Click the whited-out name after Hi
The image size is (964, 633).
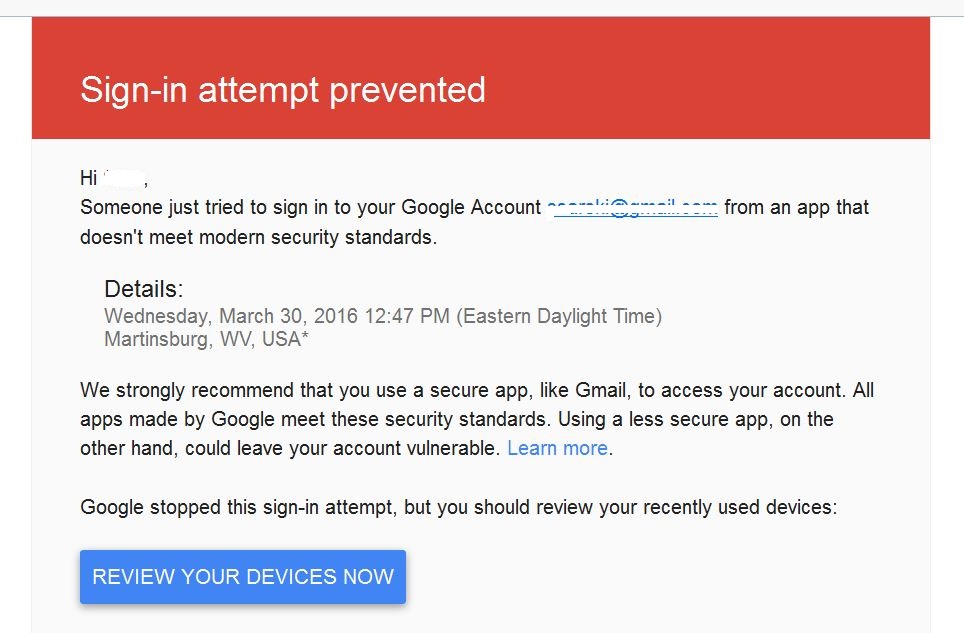click(124, 178)
